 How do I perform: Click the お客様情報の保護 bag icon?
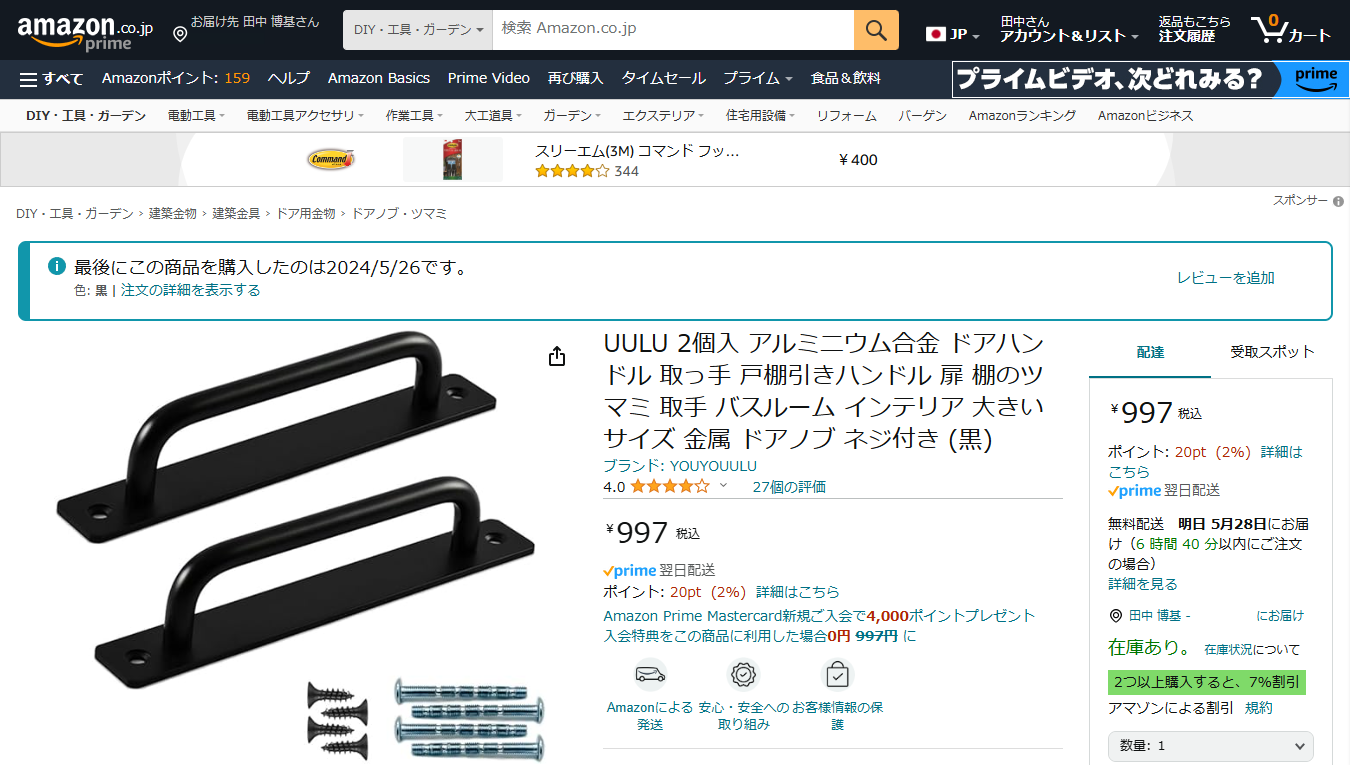(x=837, y=674)
